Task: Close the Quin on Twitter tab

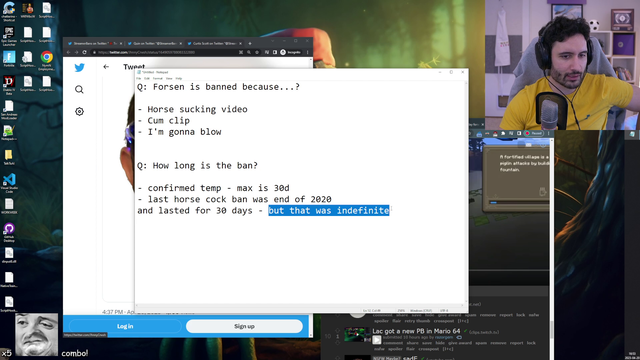Action: [180, 43]
